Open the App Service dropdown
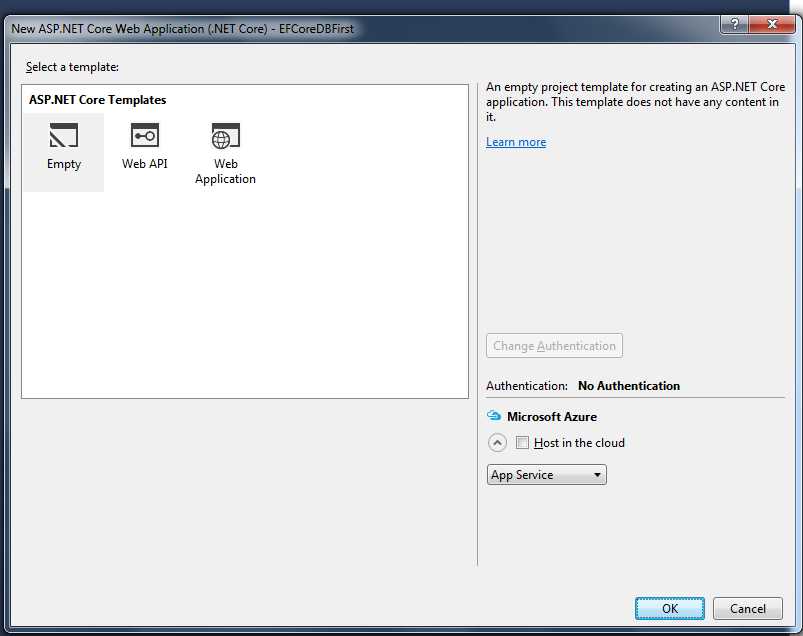Viewport: 803px width, 636px height. click(546, 475)
